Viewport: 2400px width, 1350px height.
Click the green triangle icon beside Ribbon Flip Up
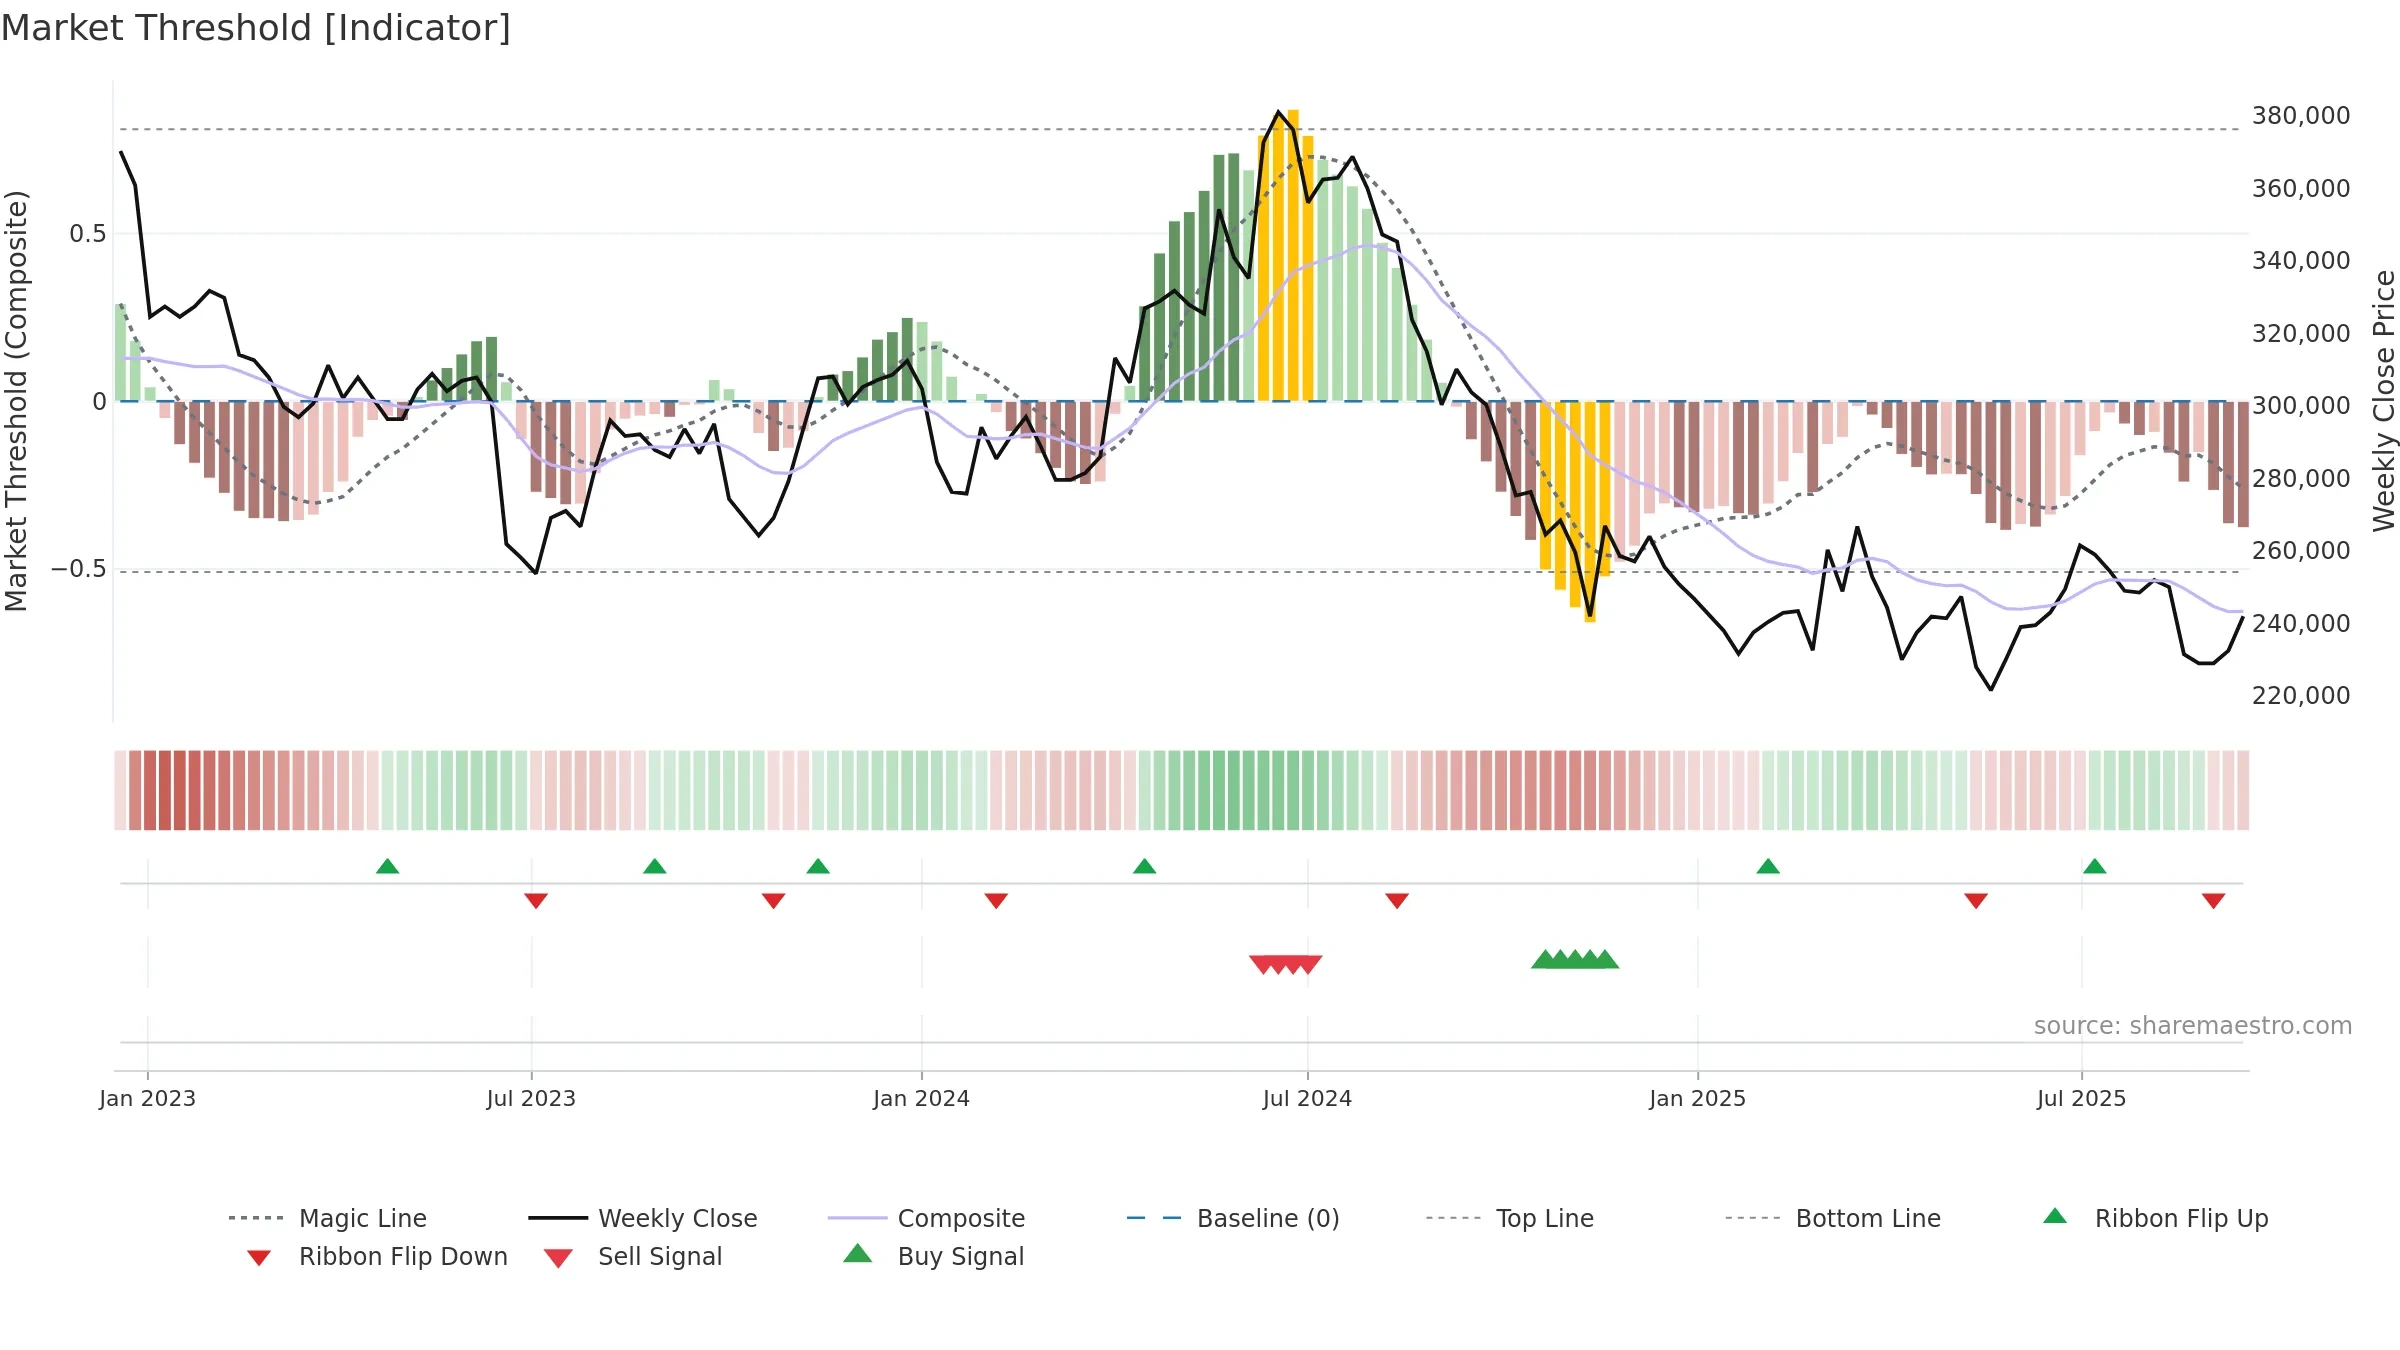point(2055,1216)
